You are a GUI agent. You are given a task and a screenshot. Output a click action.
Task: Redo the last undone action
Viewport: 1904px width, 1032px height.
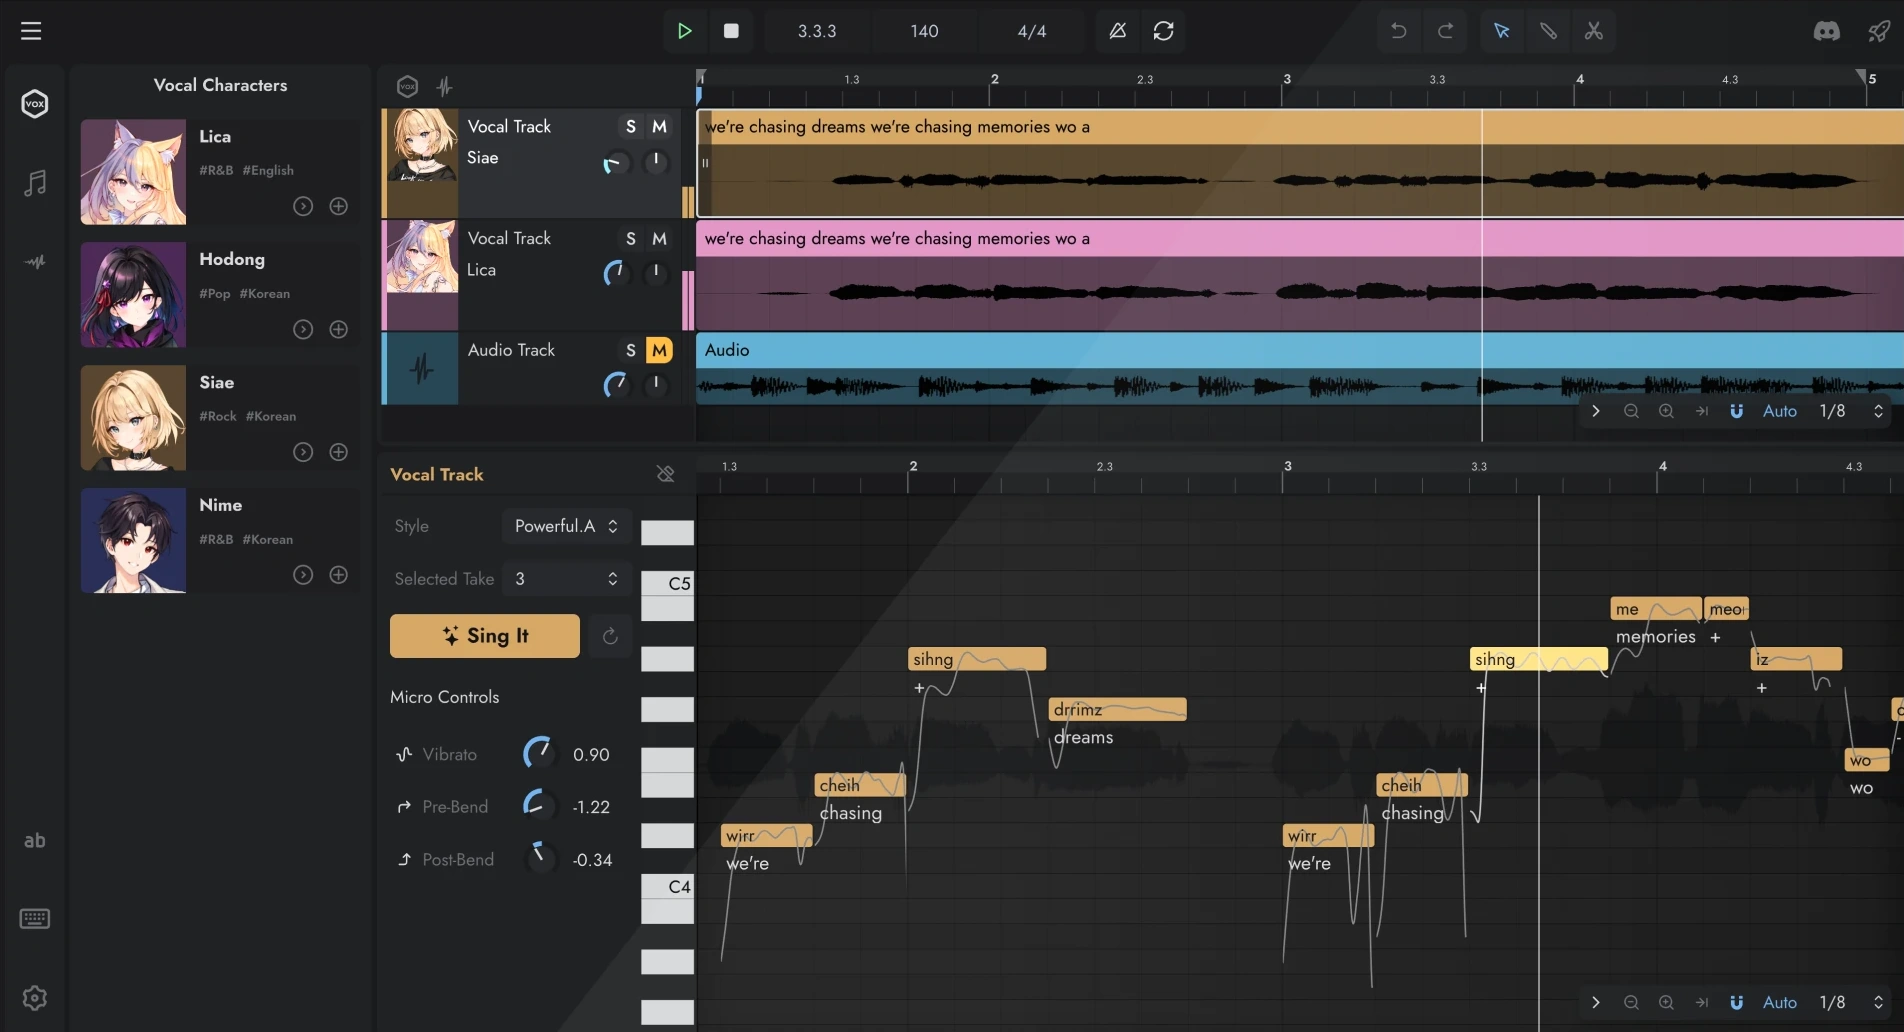click(x=1446, y=31)
